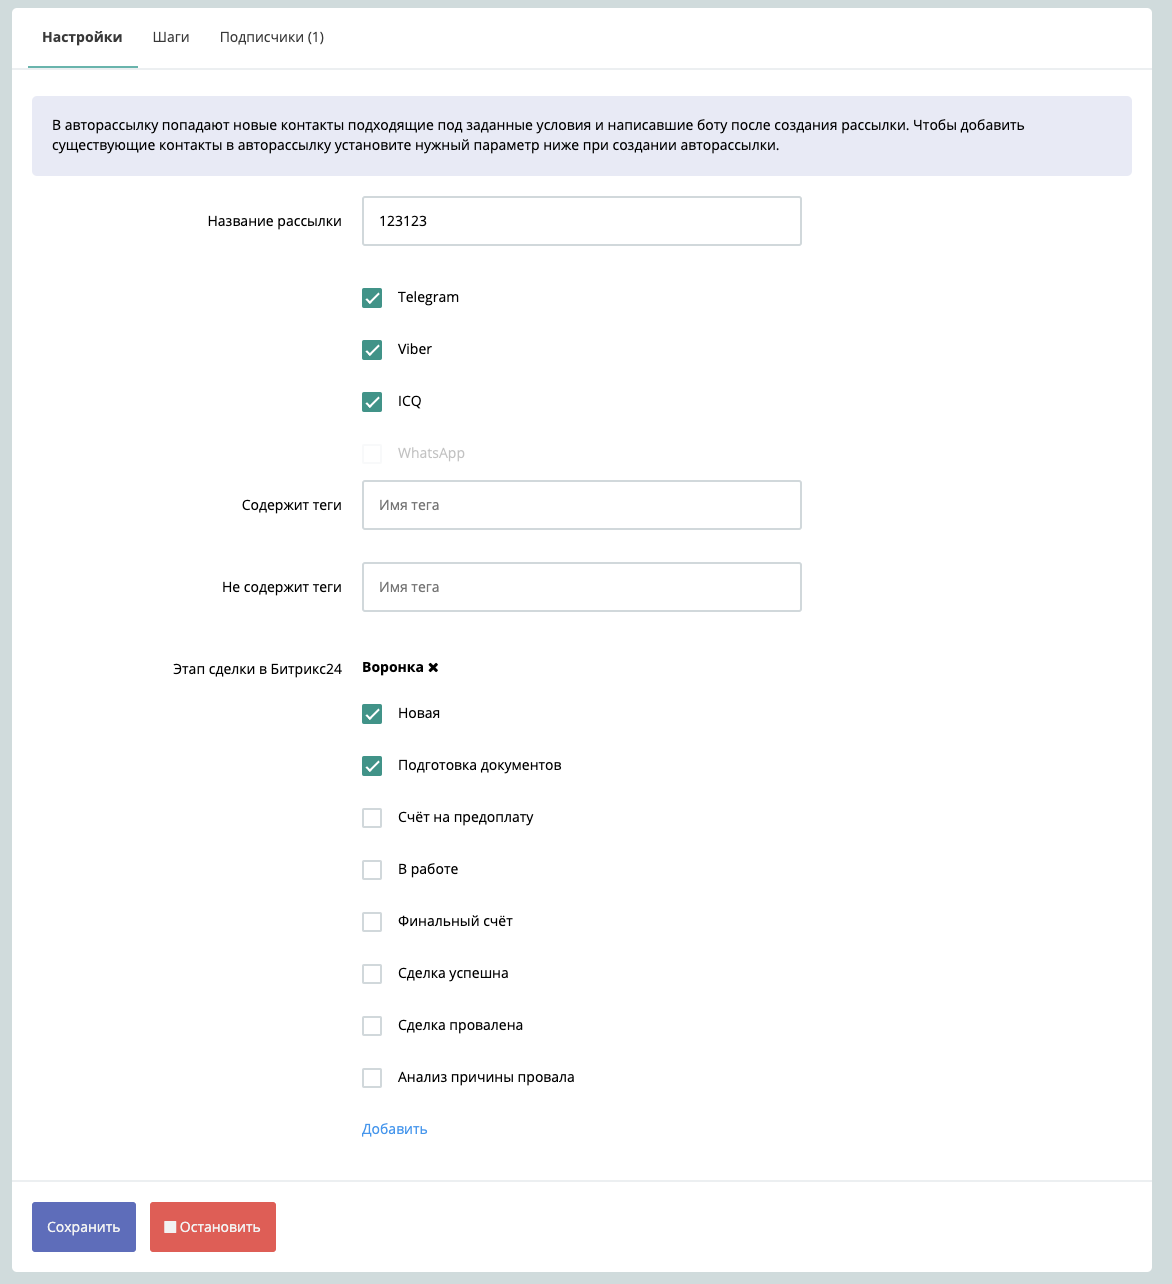Check the В работе stage
1172x1284 pixels.
(x=372, y=870)
